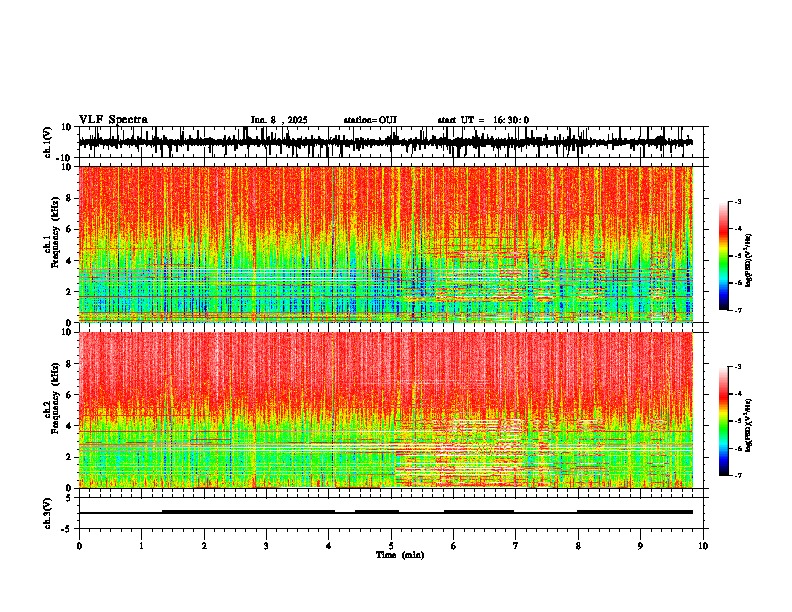Click the "2" kHz tick of ch.2 spectrogram
The width and height of the screenshot is (792, 612).
coord(70,457)
